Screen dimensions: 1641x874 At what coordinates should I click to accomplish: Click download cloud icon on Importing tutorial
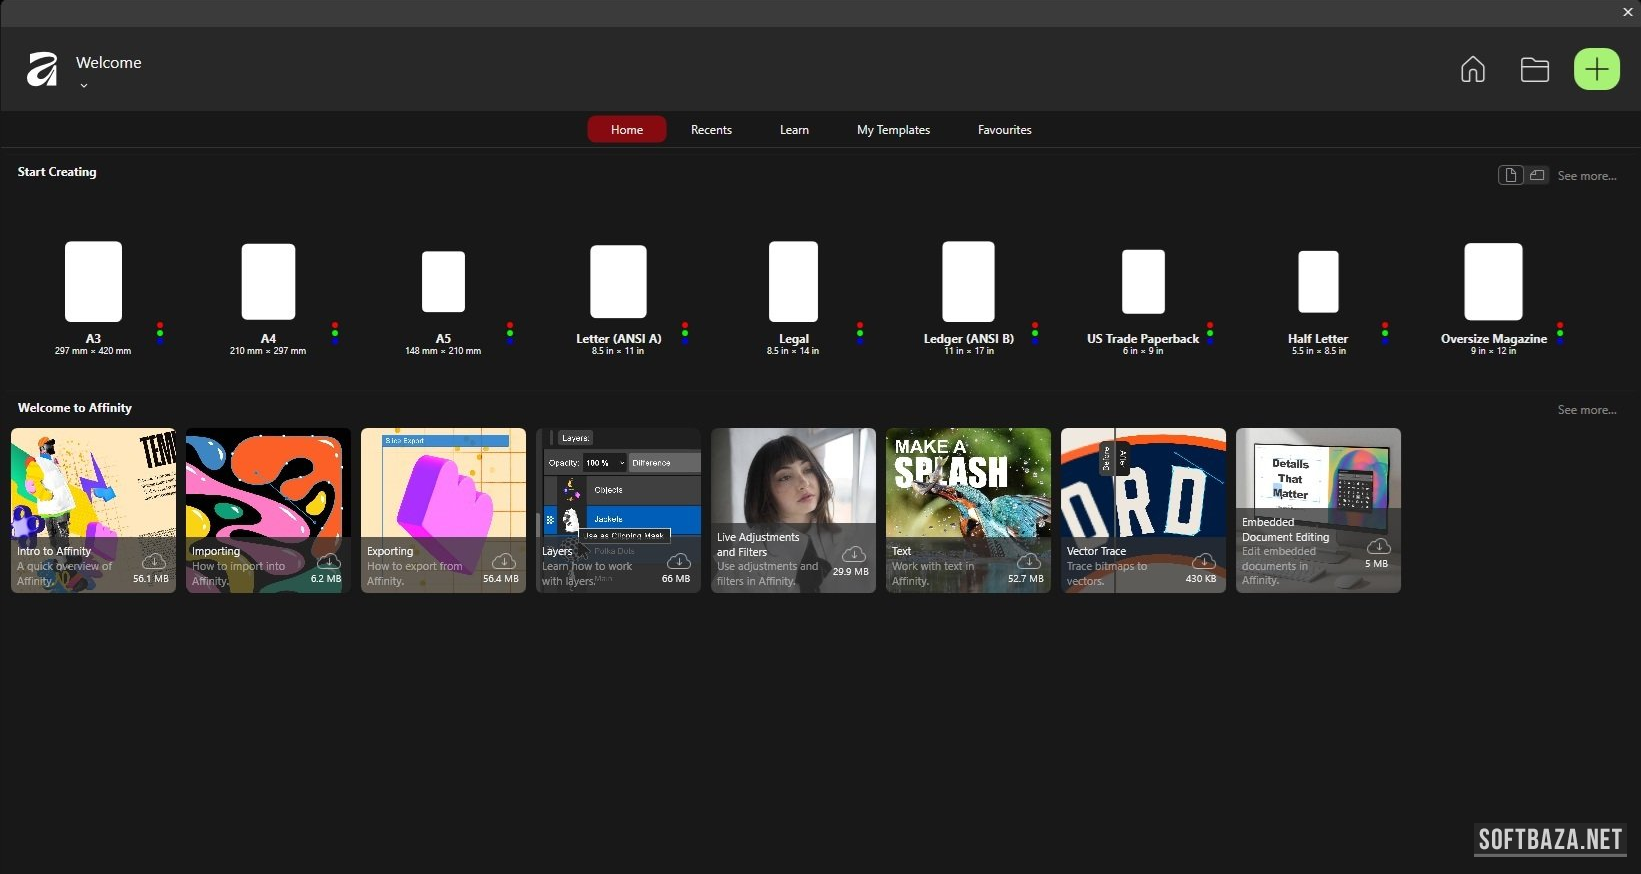328,561
